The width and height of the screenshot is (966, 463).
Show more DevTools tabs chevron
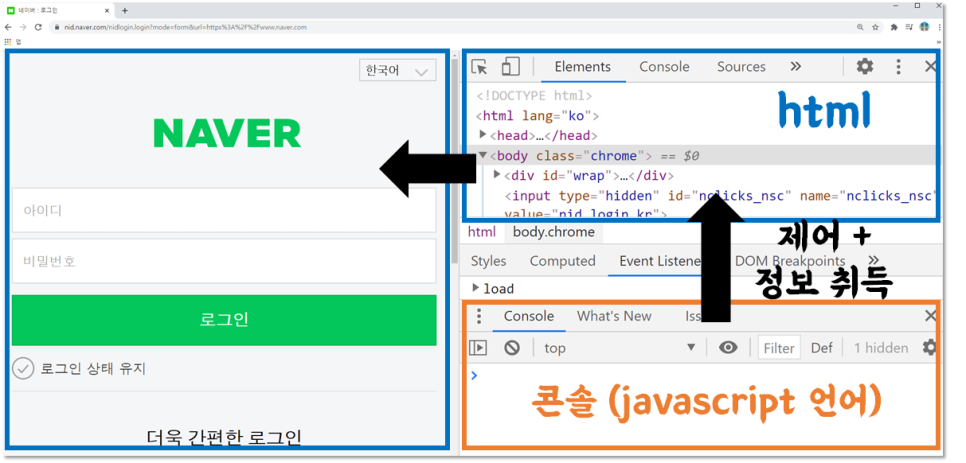(x=796, y=67)
